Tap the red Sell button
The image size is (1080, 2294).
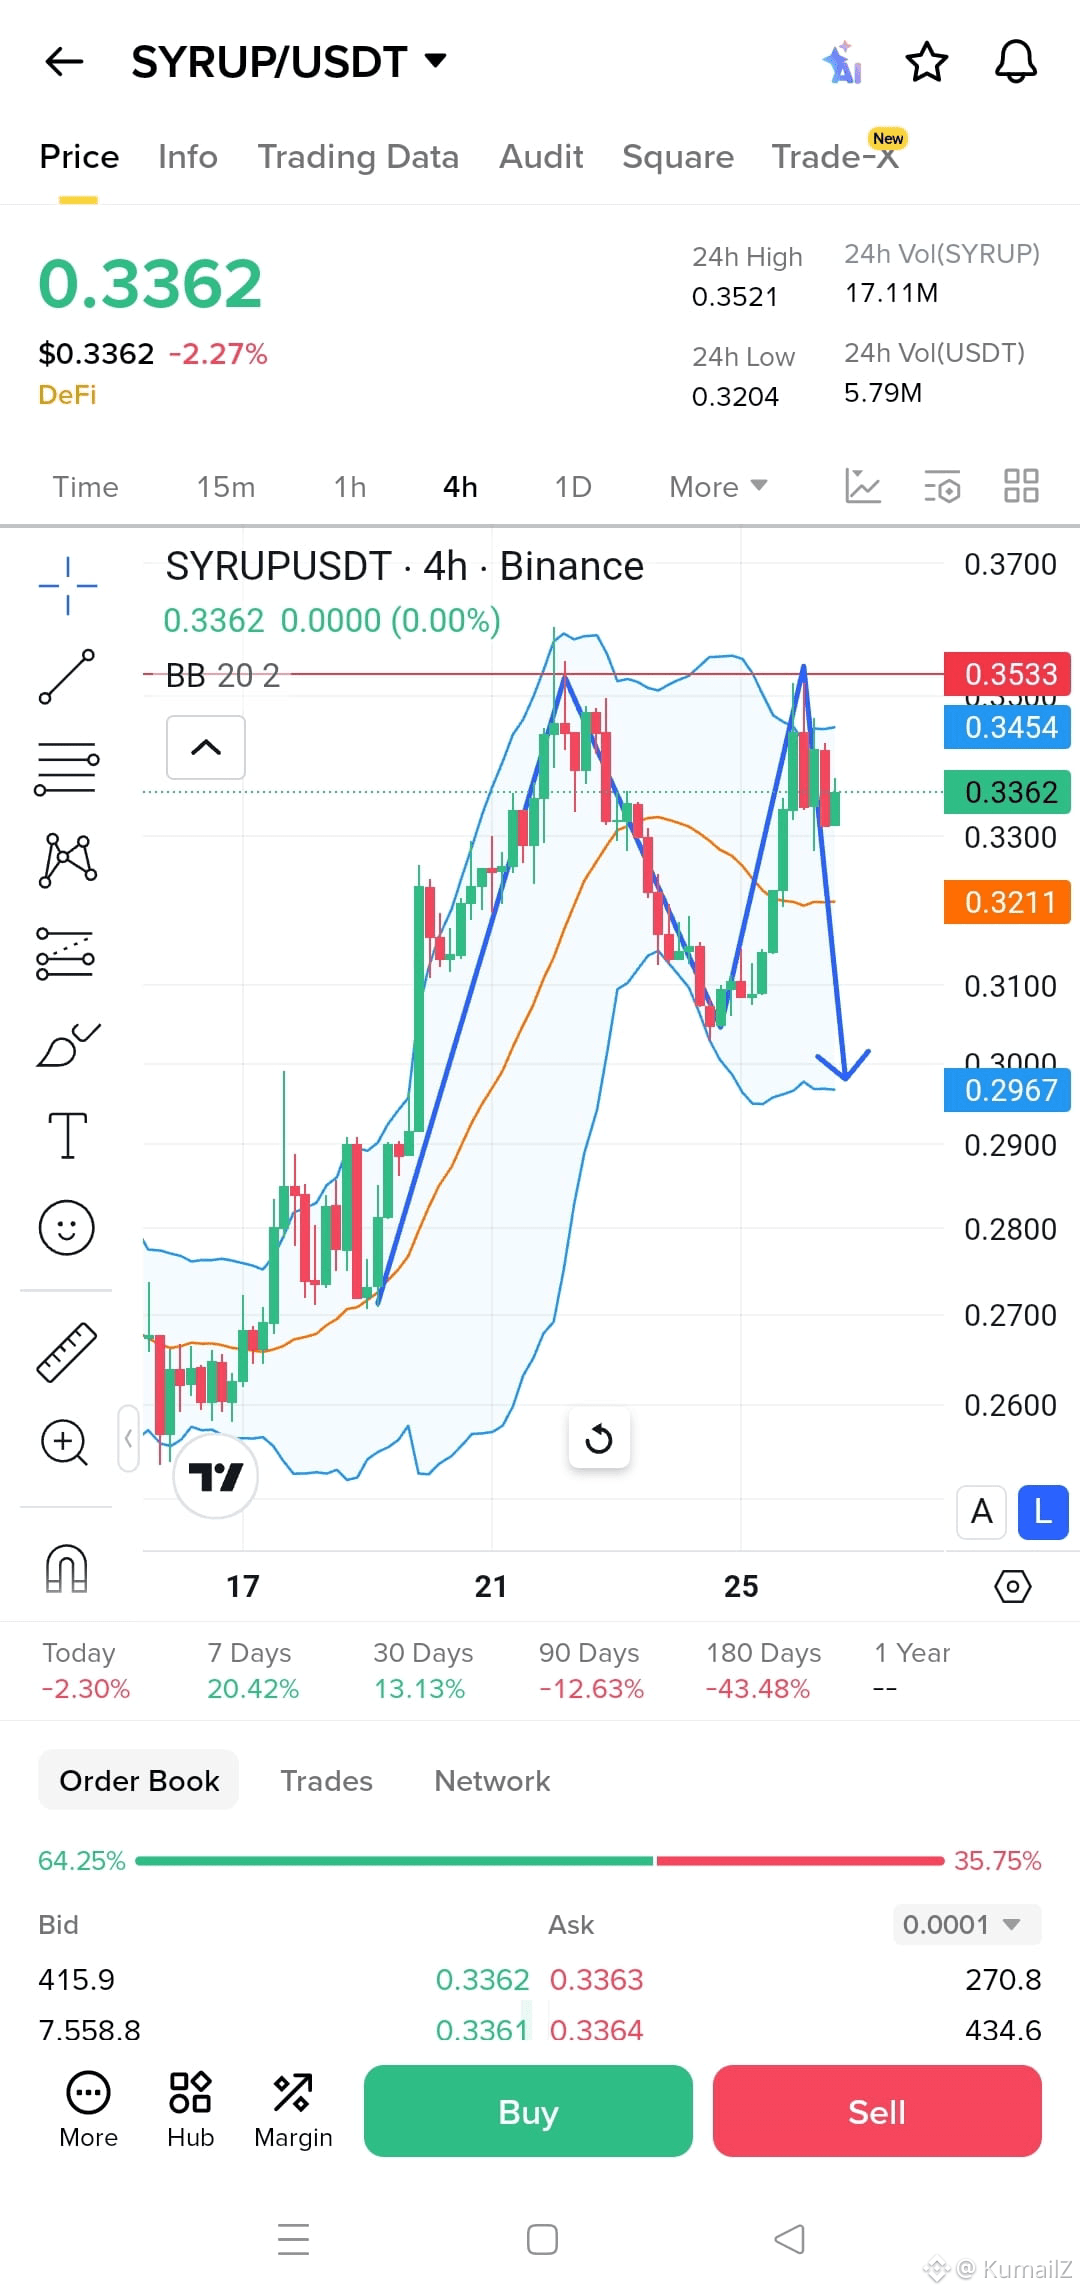877,2111
